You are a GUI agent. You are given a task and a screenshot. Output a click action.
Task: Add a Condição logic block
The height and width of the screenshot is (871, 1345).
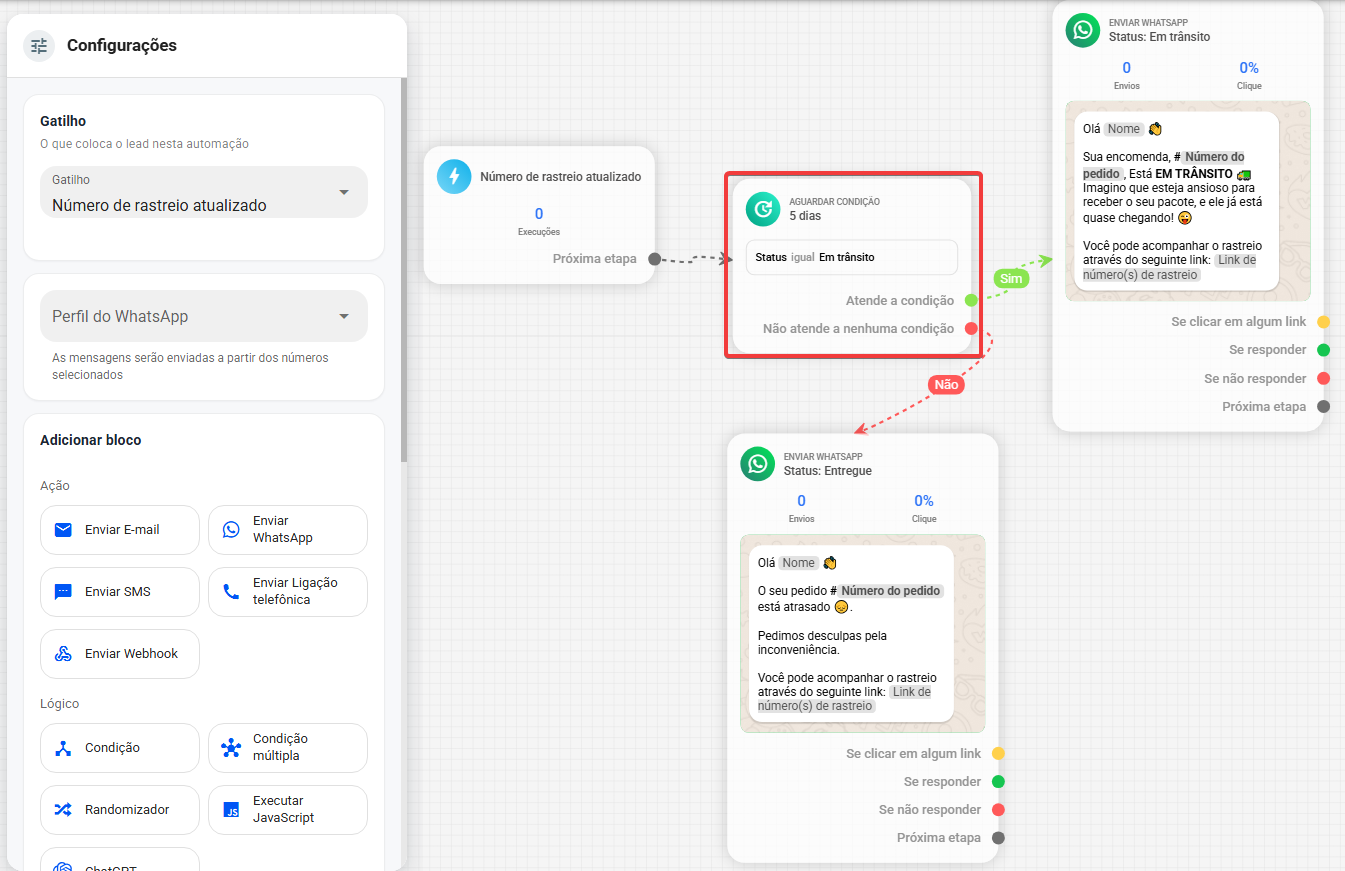pyautogui.click(x=120, y=748)
